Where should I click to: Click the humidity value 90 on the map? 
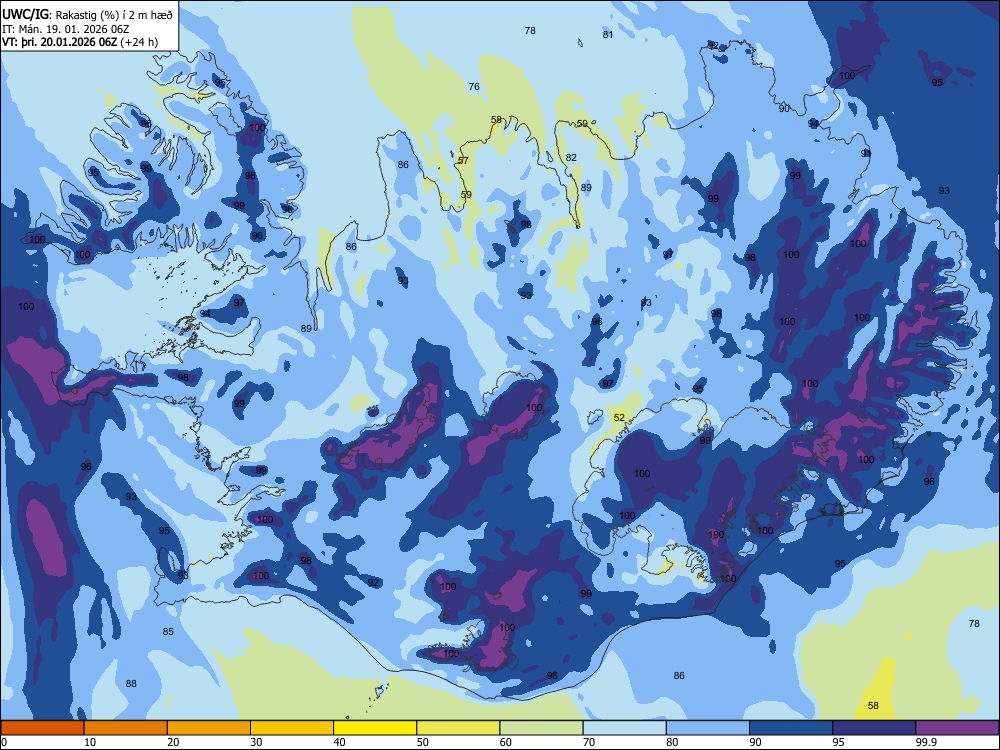(784, 108)
